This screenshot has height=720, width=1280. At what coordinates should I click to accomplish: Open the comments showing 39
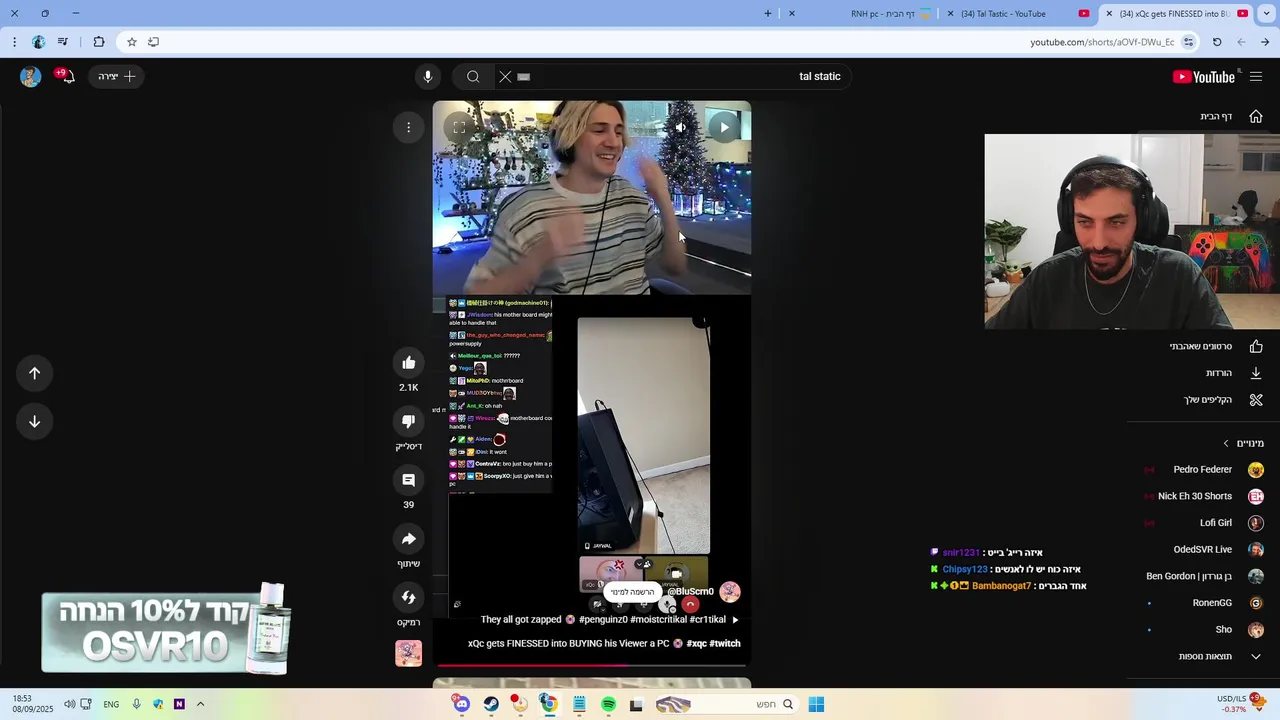[408, 480]
